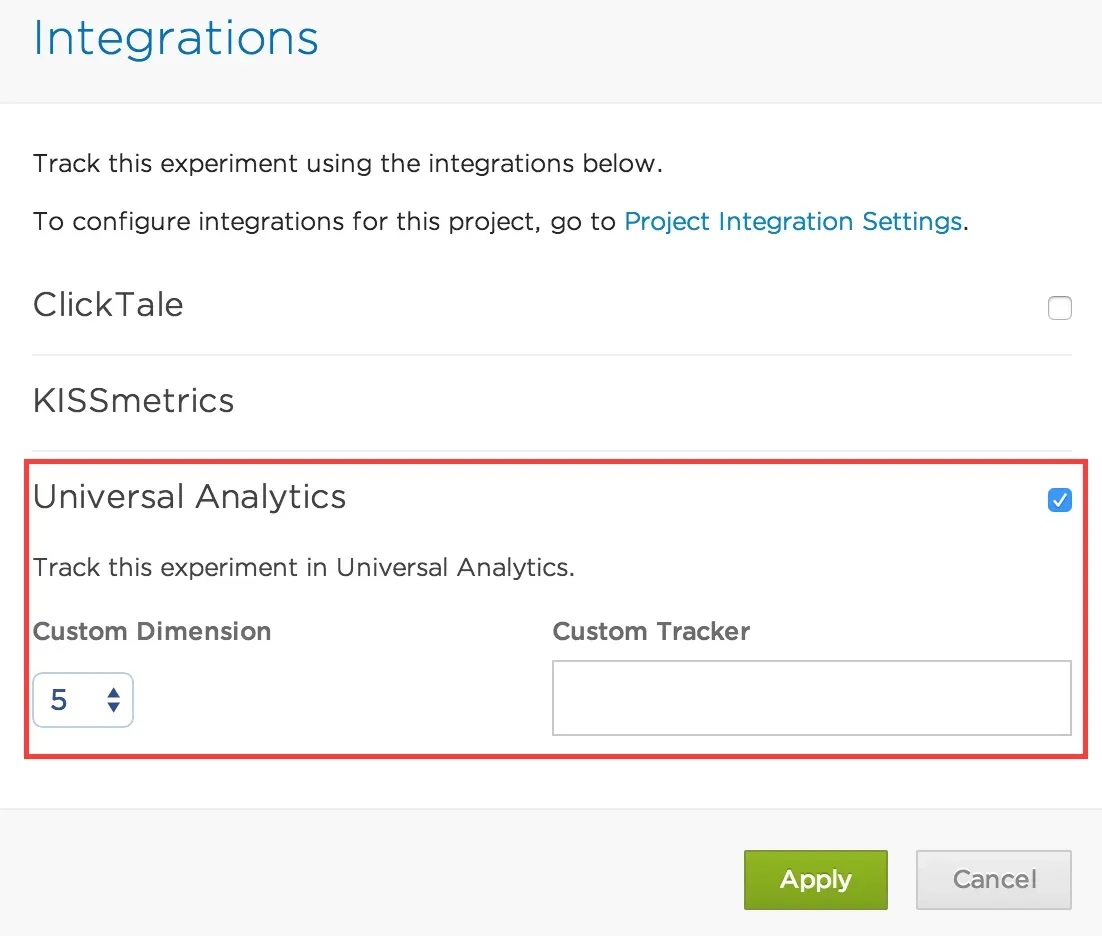Open the Custom Dimension dropdown

(83, 700)
